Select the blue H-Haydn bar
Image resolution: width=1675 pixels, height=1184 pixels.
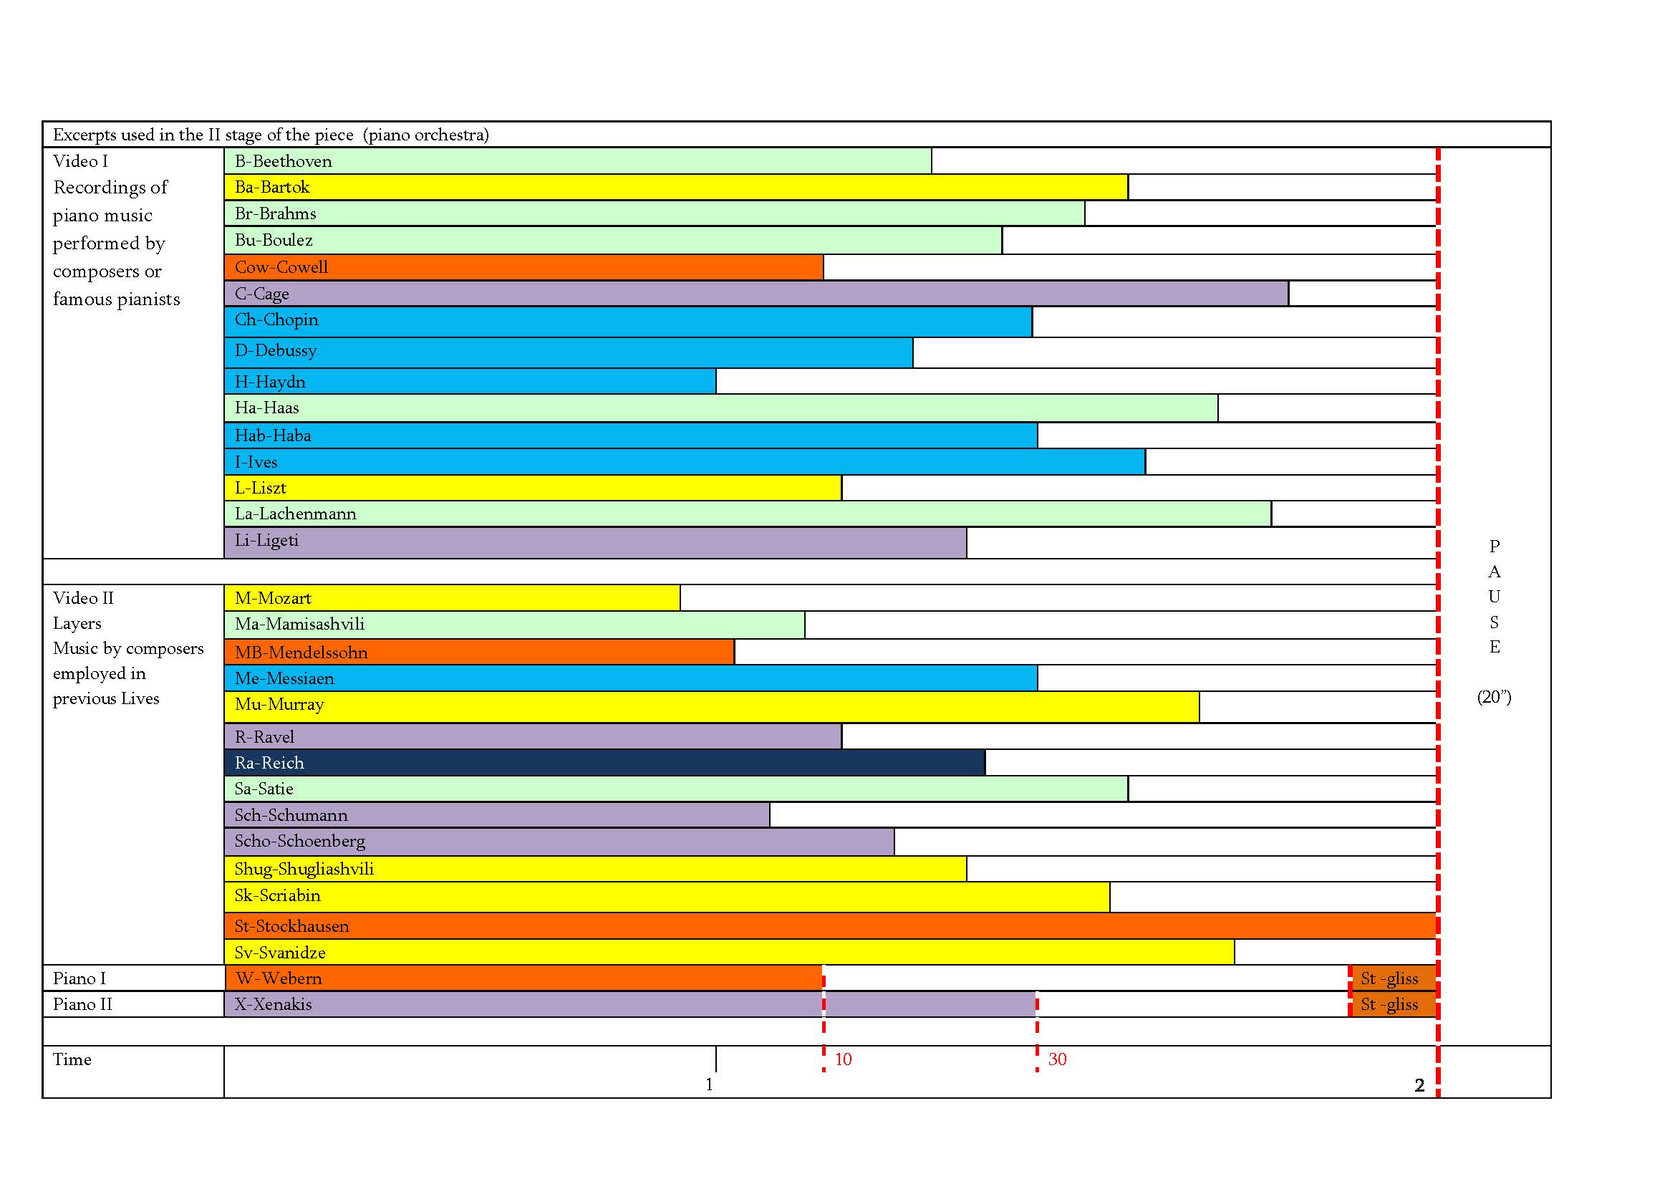point(470,381)
